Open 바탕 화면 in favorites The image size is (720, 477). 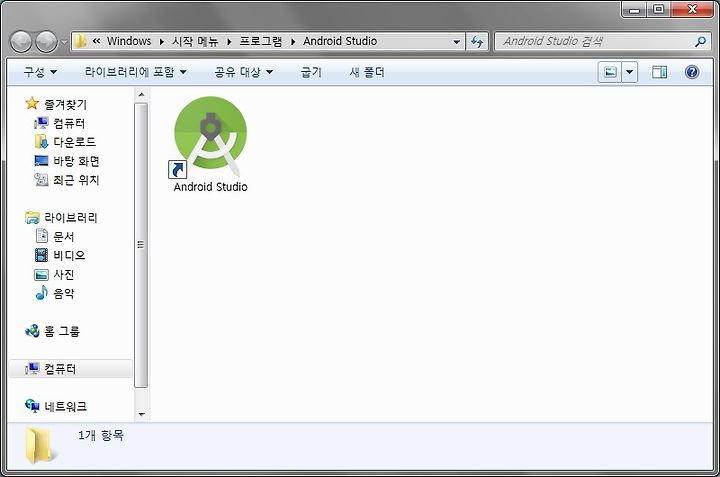pos(76,161)
